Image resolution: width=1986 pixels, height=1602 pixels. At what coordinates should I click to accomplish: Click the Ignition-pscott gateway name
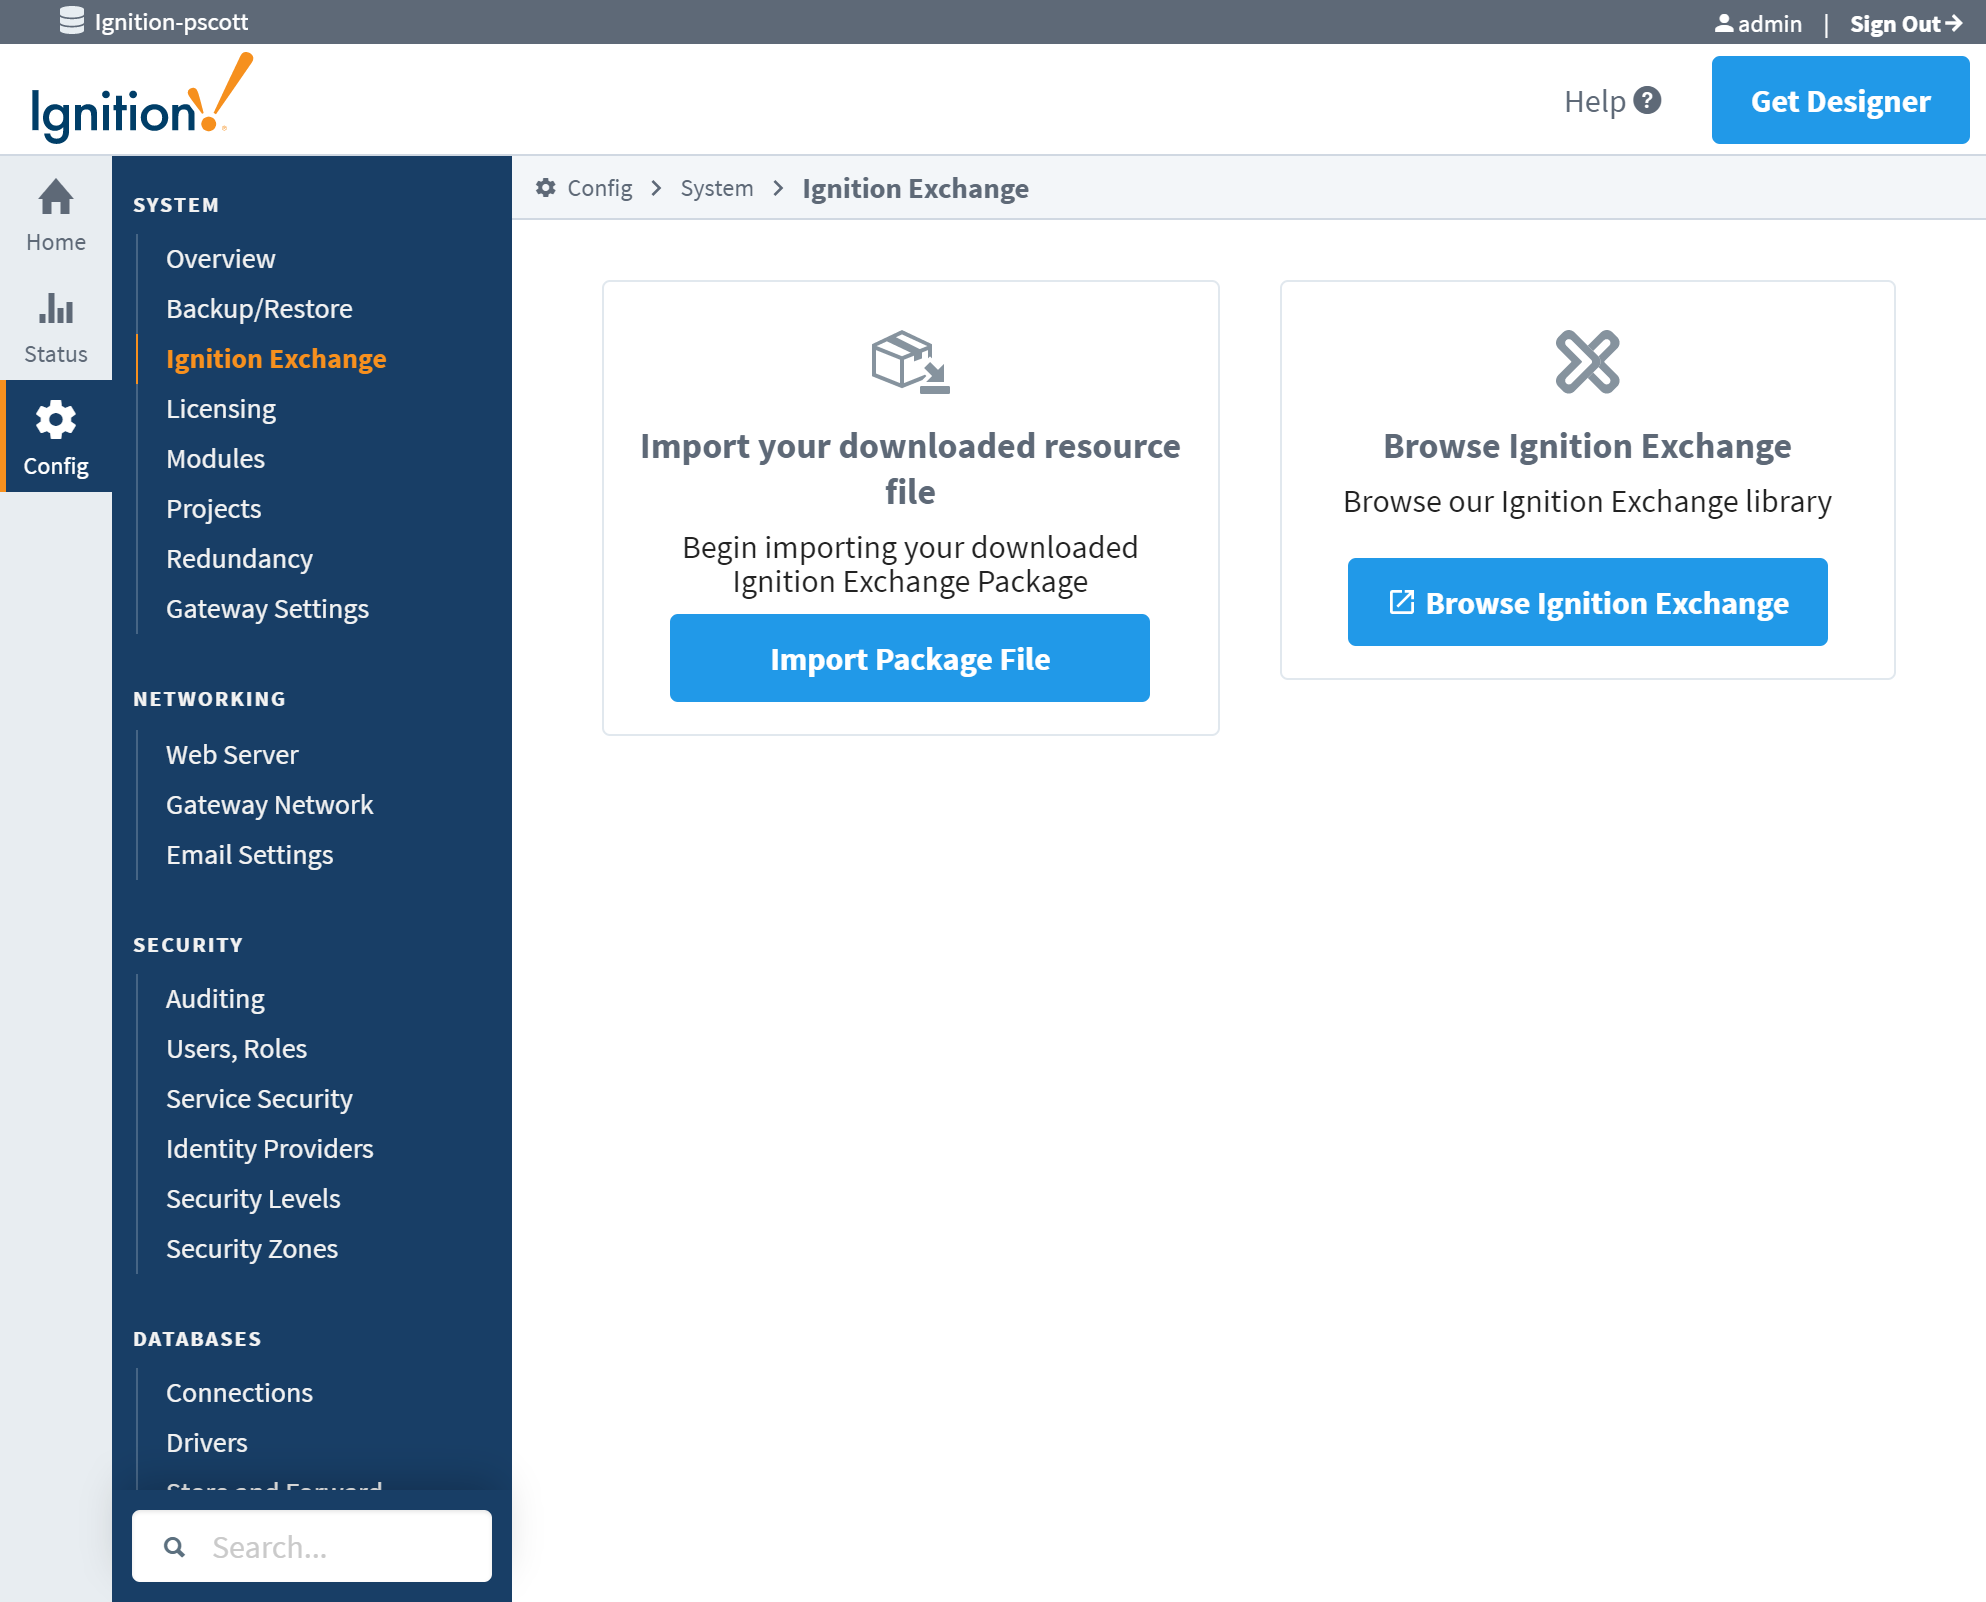point(171,22)
